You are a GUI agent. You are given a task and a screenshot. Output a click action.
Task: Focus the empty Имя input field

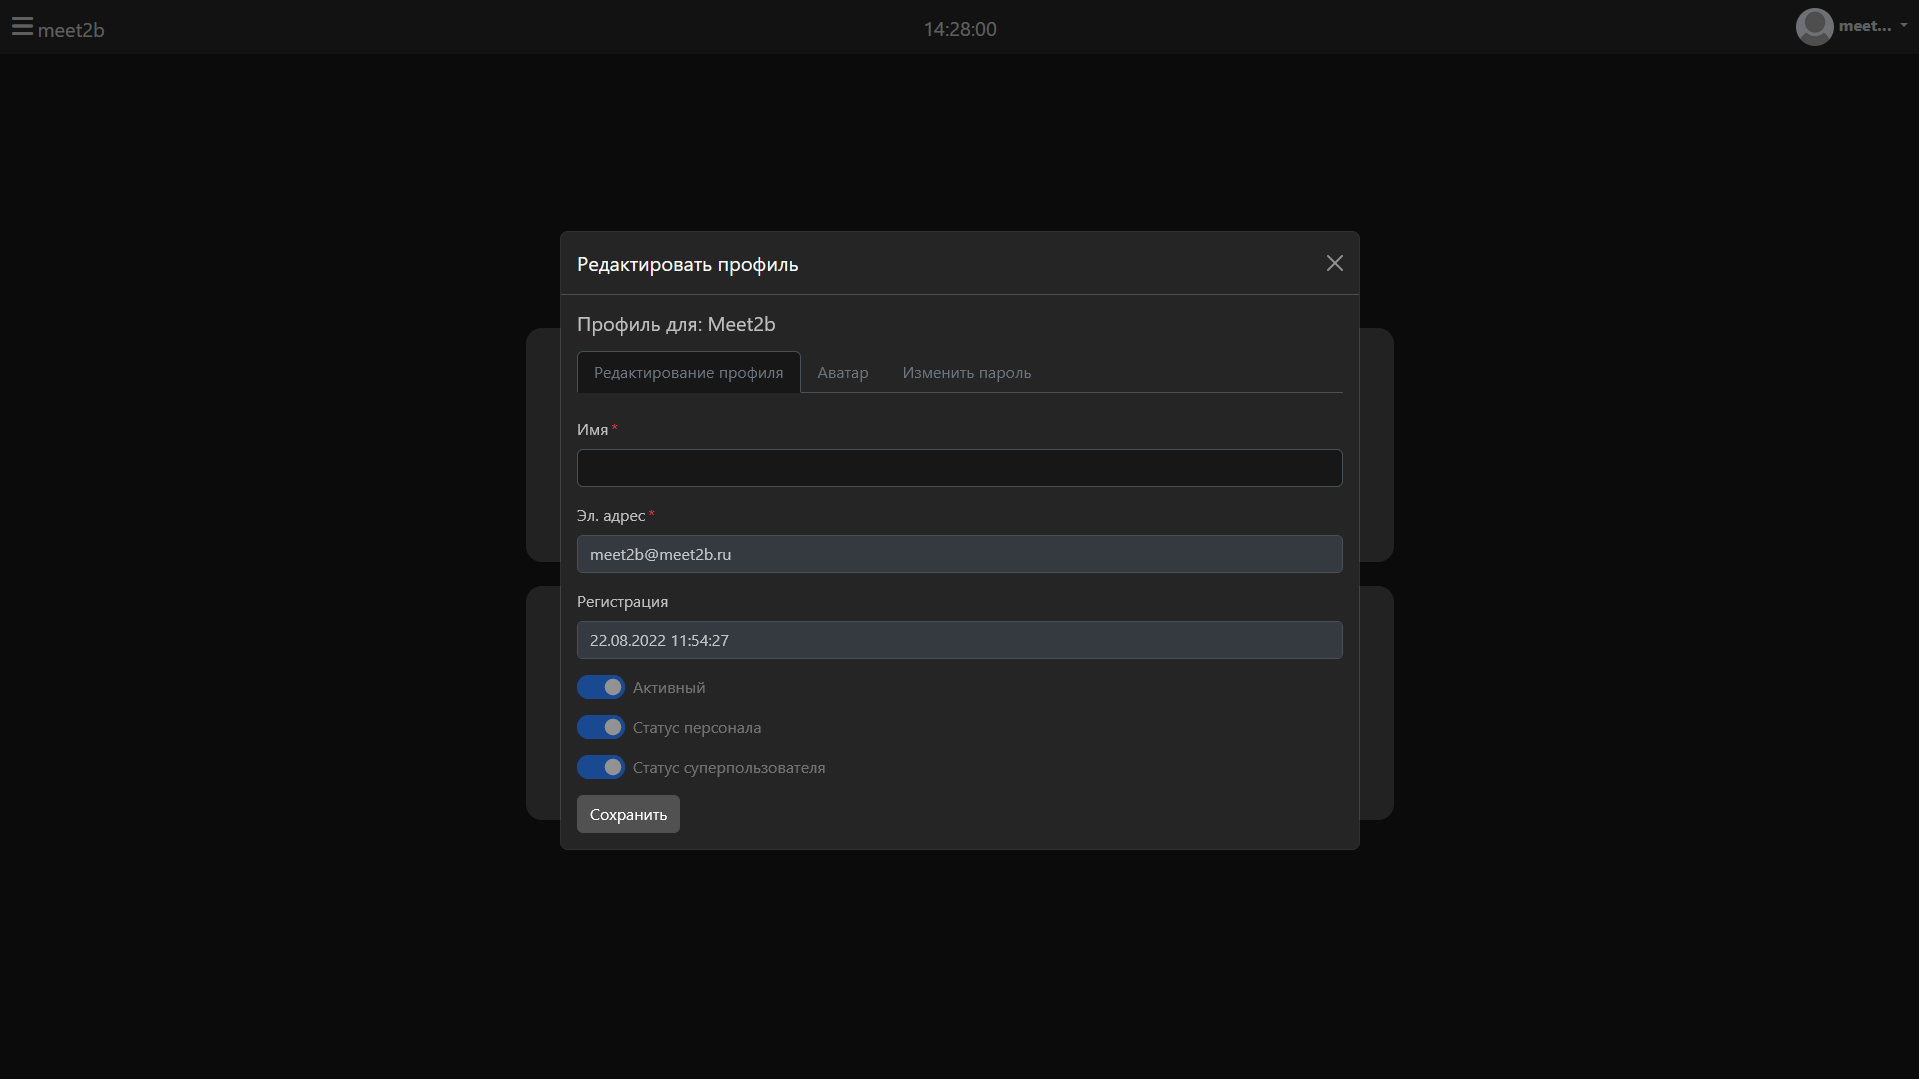[x=959, y=468]
